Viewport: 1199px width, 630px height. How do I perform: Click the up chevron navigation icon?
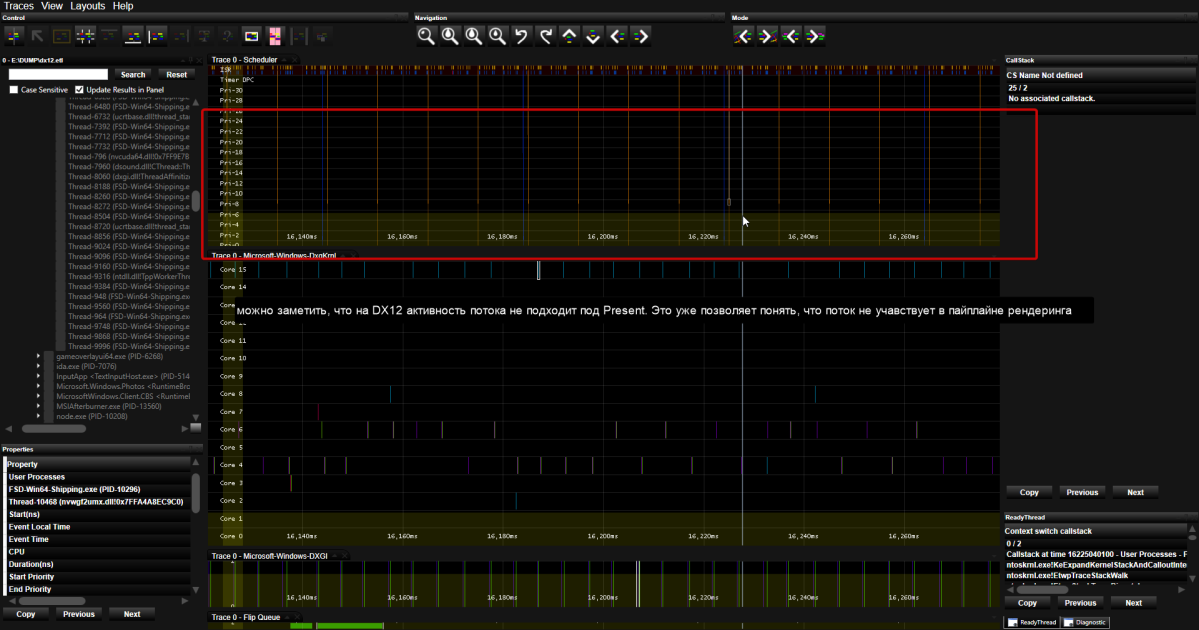tap(569, 36)
